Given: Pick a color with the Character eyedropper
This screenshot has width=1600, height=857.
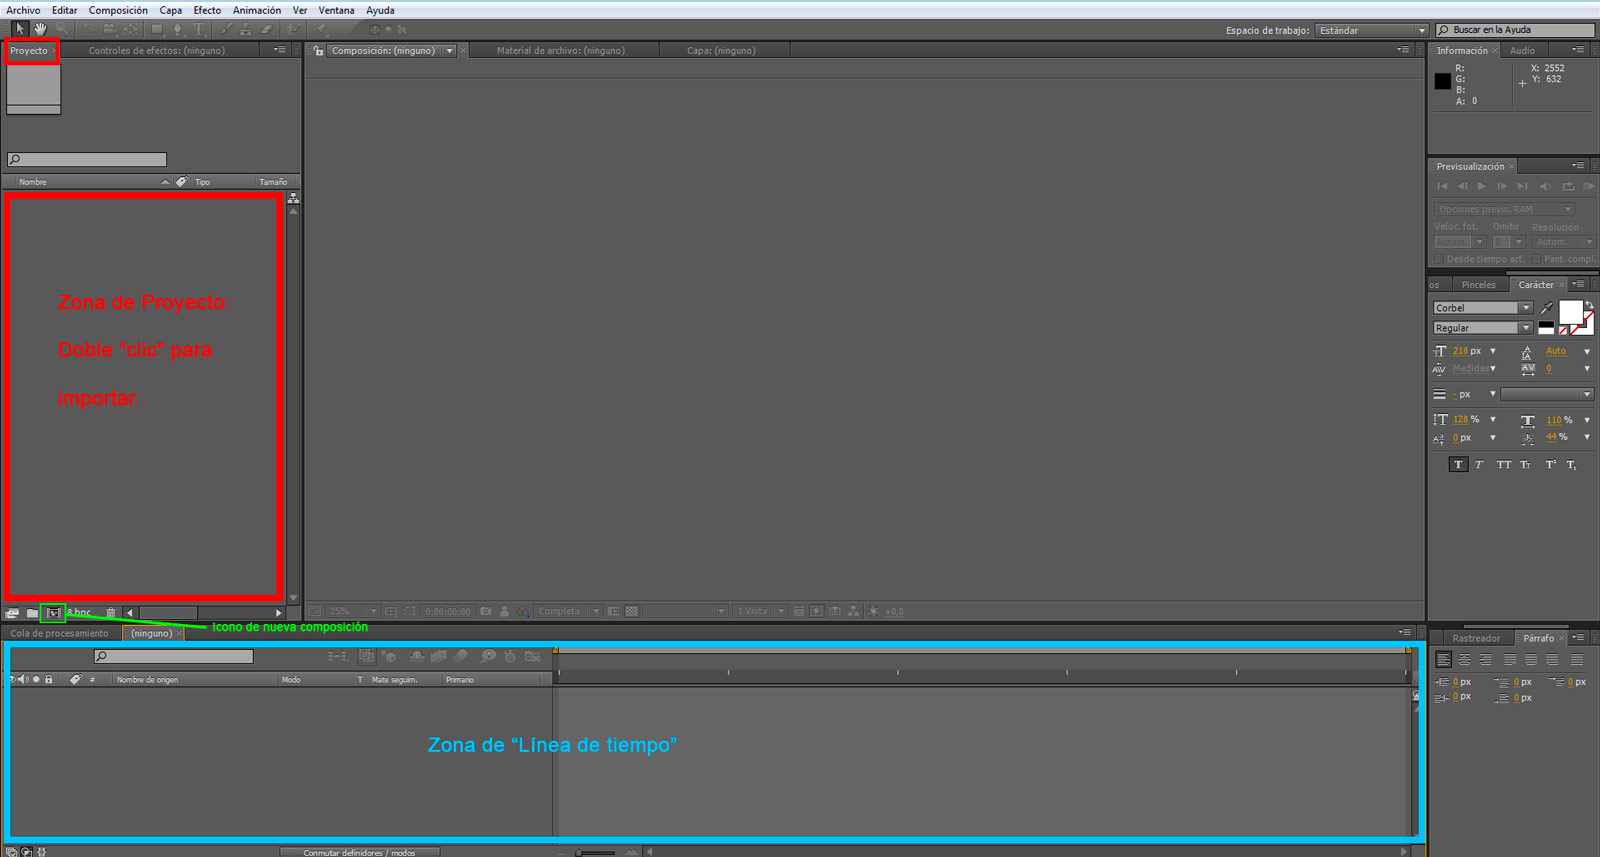Looking at the screenshot, I should point(1546,308).
